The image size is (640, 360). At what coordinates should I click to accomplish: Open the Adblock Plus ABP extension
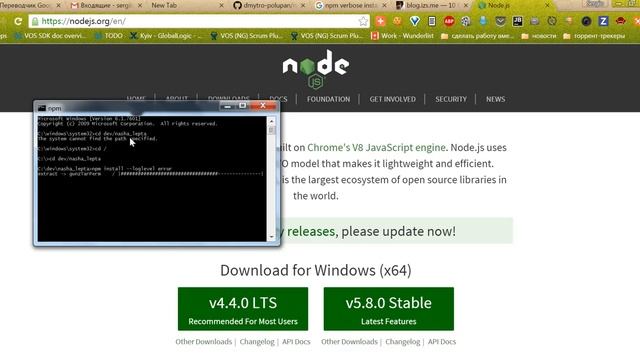pos(449,21)
